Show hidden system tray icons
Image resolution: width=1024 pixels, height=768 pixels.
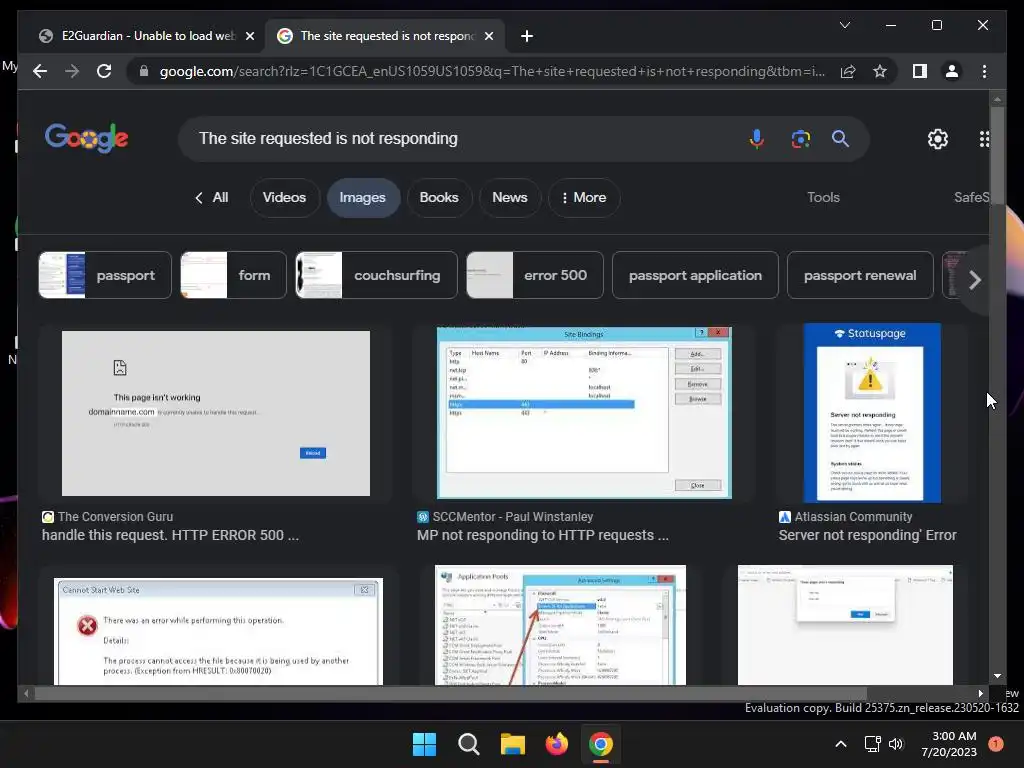(x=841, y=744)
